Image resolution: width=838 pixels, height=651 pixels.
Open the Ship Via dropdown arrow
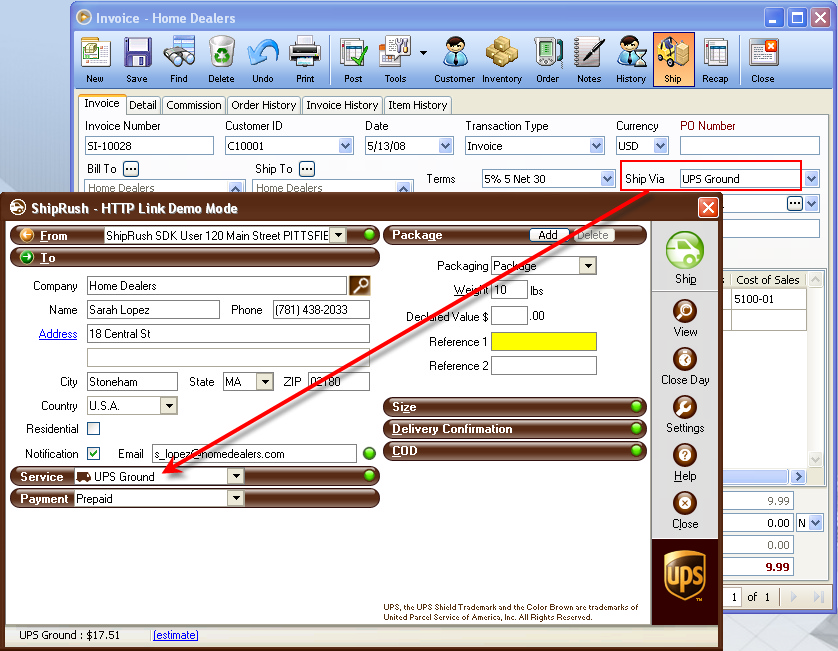point(812,179)
